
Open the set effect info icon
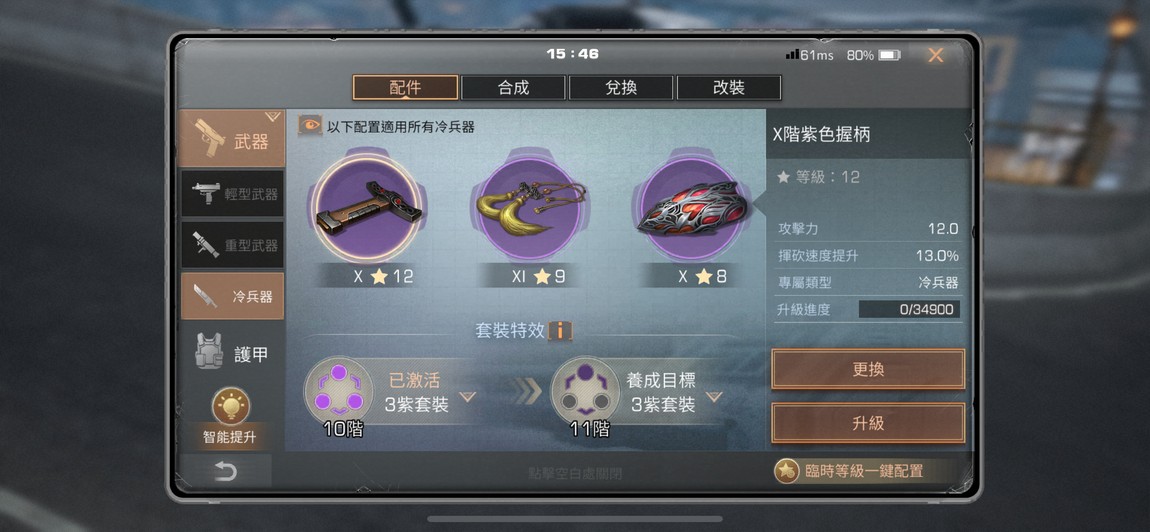(560, 330)
